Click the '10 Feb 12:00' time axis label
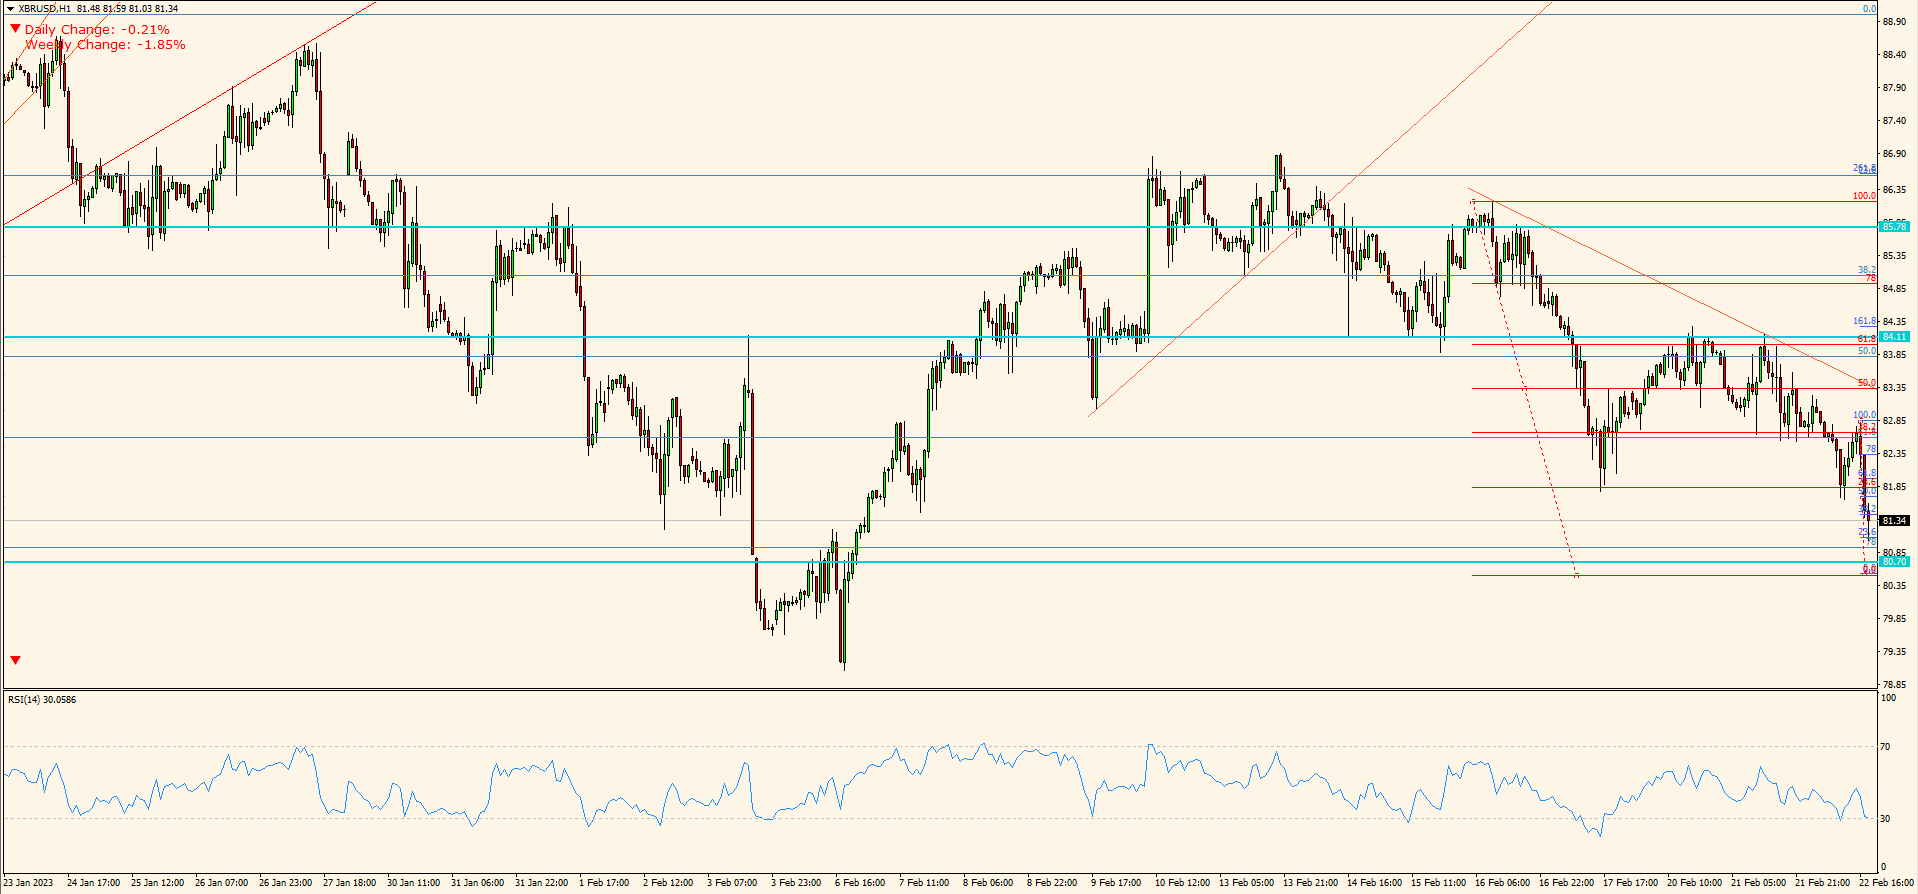The height and width of the screenshot is (894, 1918). pyautogui.click(x=1181, y=883)
